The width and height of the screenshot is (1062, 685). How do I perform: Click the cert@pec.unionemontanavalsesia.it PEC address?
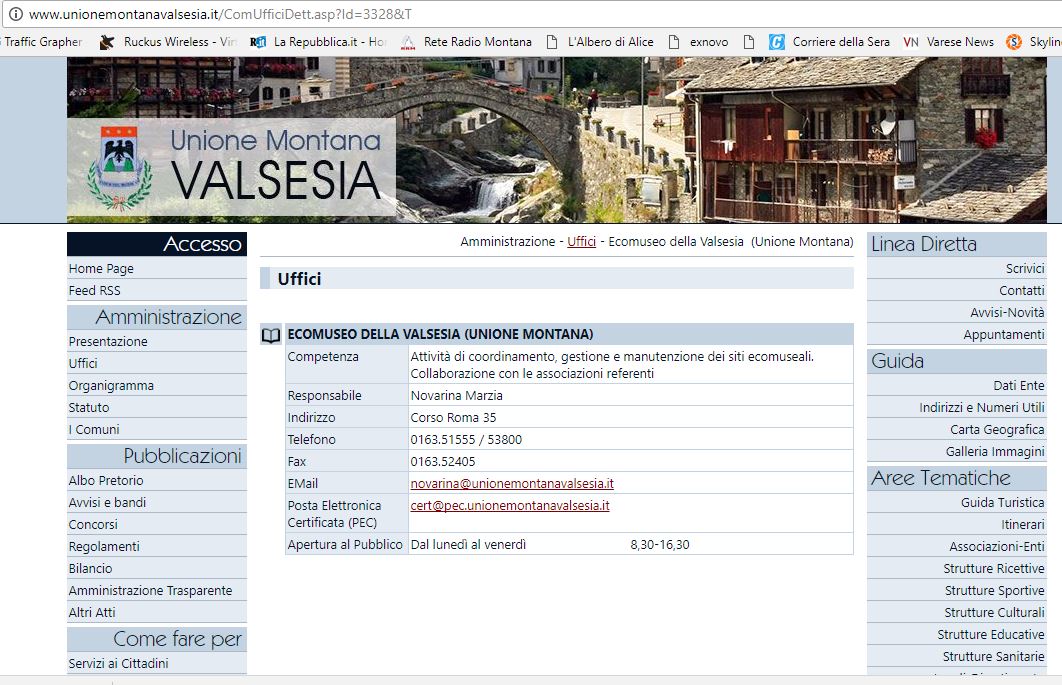point(510,505)
